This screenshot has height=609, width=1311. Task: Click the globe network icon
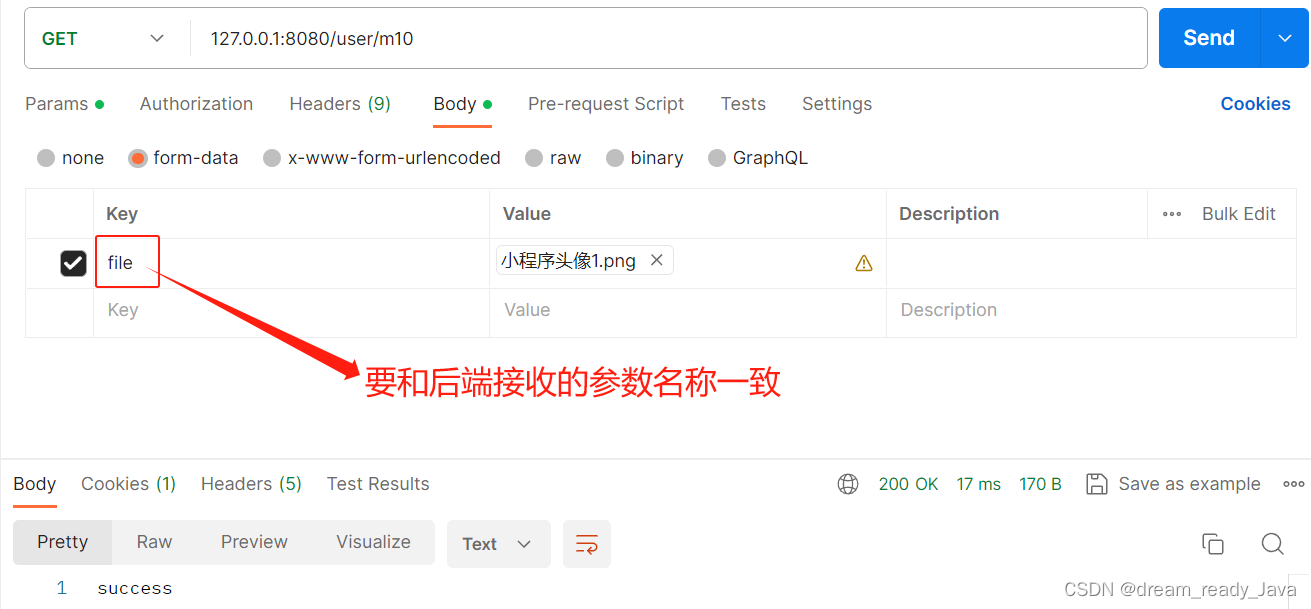point(848,484)
